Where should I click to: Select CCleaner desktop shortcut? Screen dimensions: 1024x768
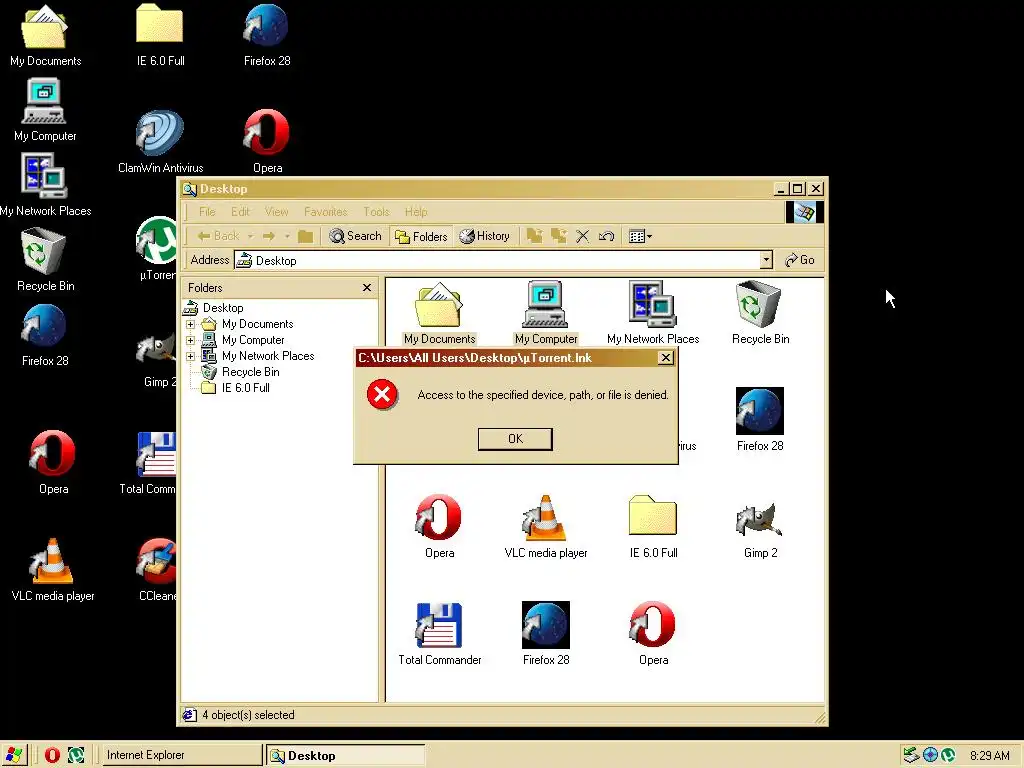click(x=157, y=569)
